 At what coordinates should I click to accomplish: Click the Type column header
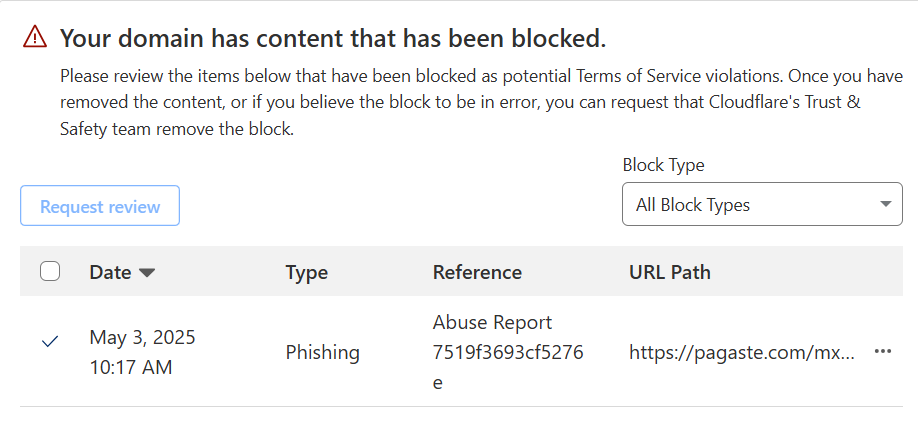tap(306, 272)
